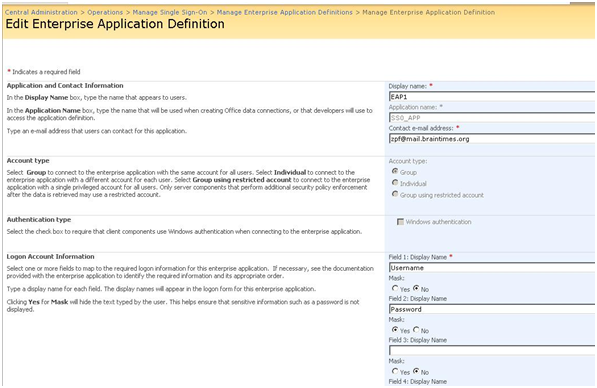Toggle the Windows authentication checkbox
597x388 pixels.
(x=400, y=222)
